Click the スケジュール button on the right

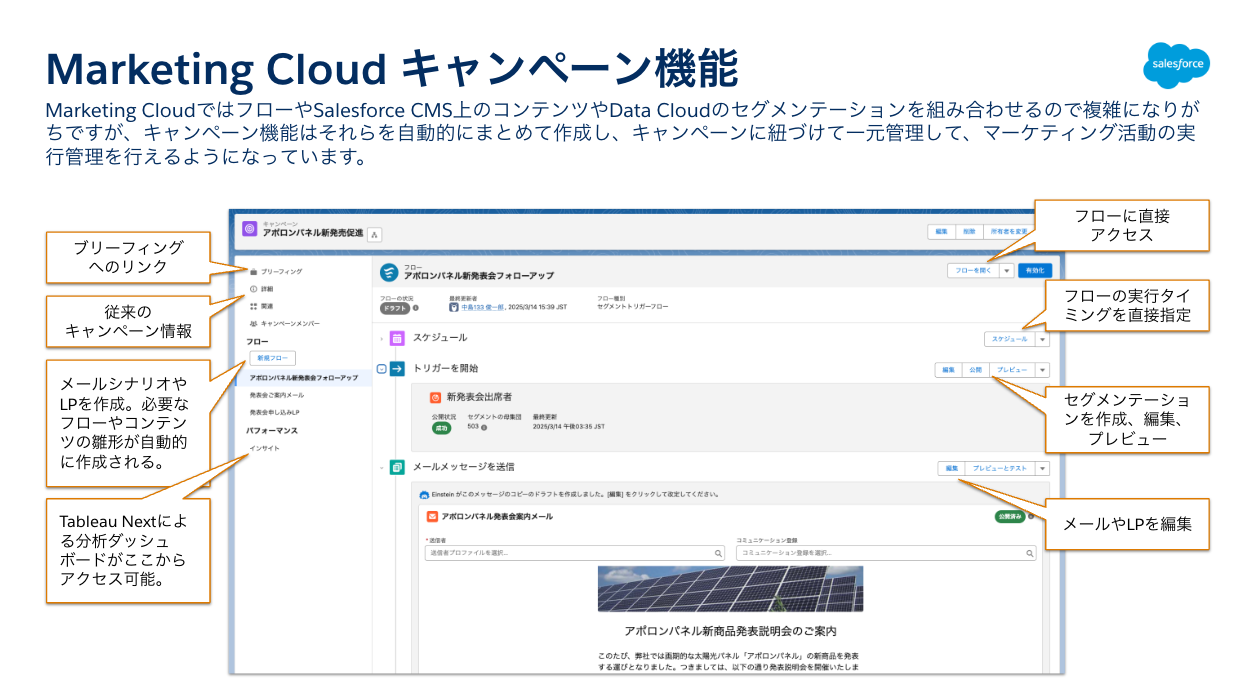pyautogui.click(x=1009, y=339)
